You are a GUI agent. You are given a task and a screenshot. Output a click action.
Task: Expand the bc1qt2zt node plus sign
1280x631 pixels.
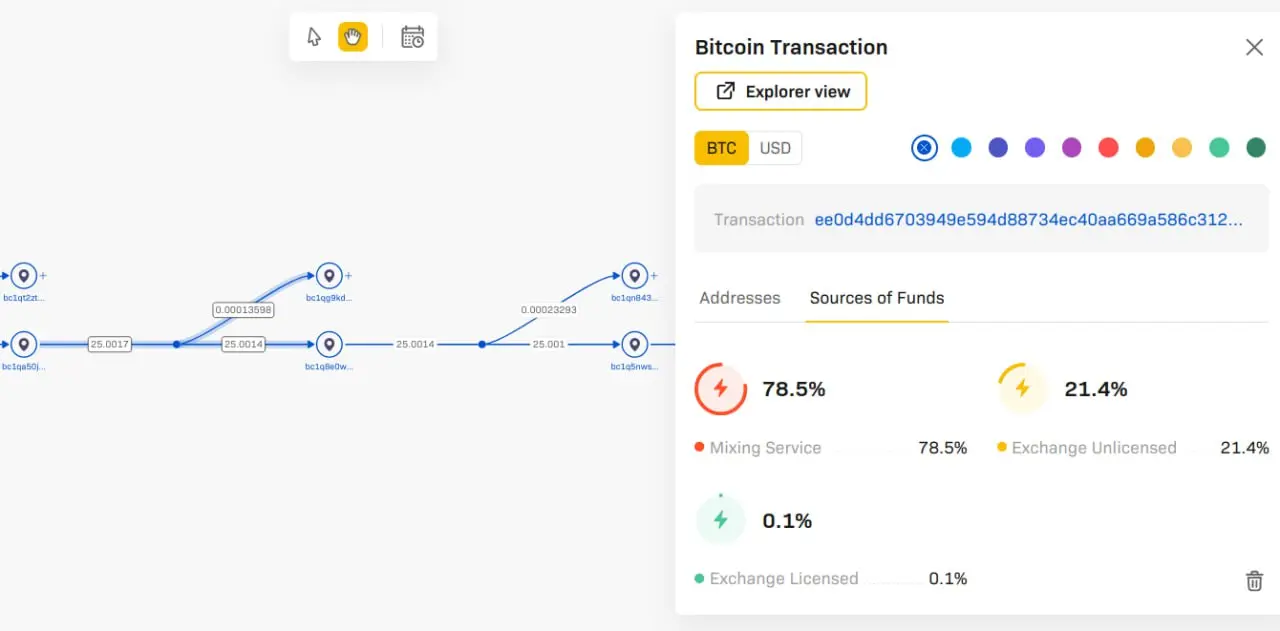click(x=43, y=276)
